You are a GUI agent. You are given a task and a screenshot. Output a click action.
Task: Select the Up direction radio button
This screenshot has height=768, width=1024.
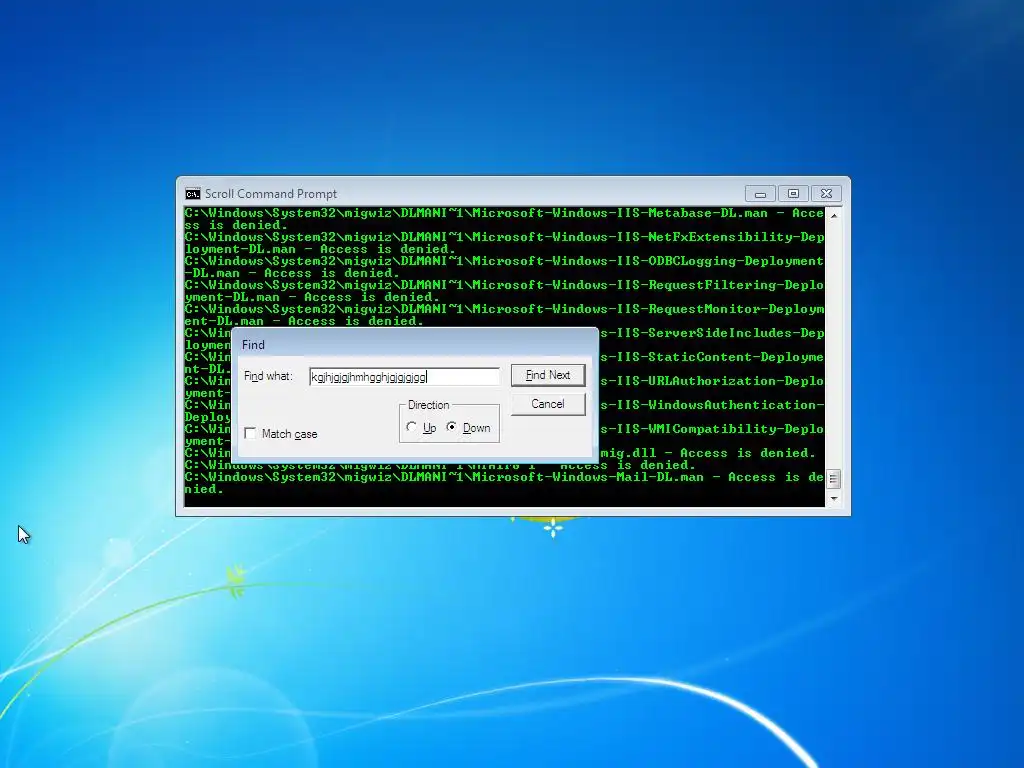coord(411,427)
